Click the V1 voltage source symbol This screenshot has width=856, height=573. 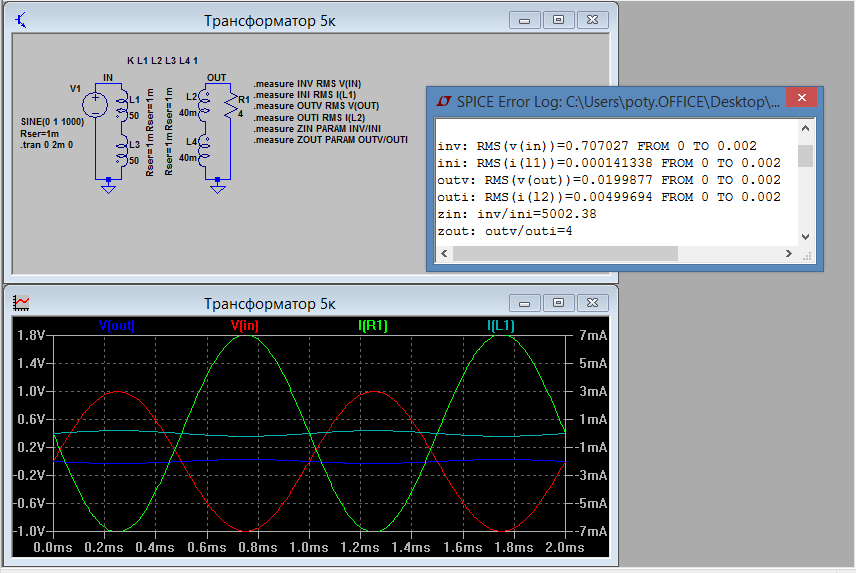96,102
